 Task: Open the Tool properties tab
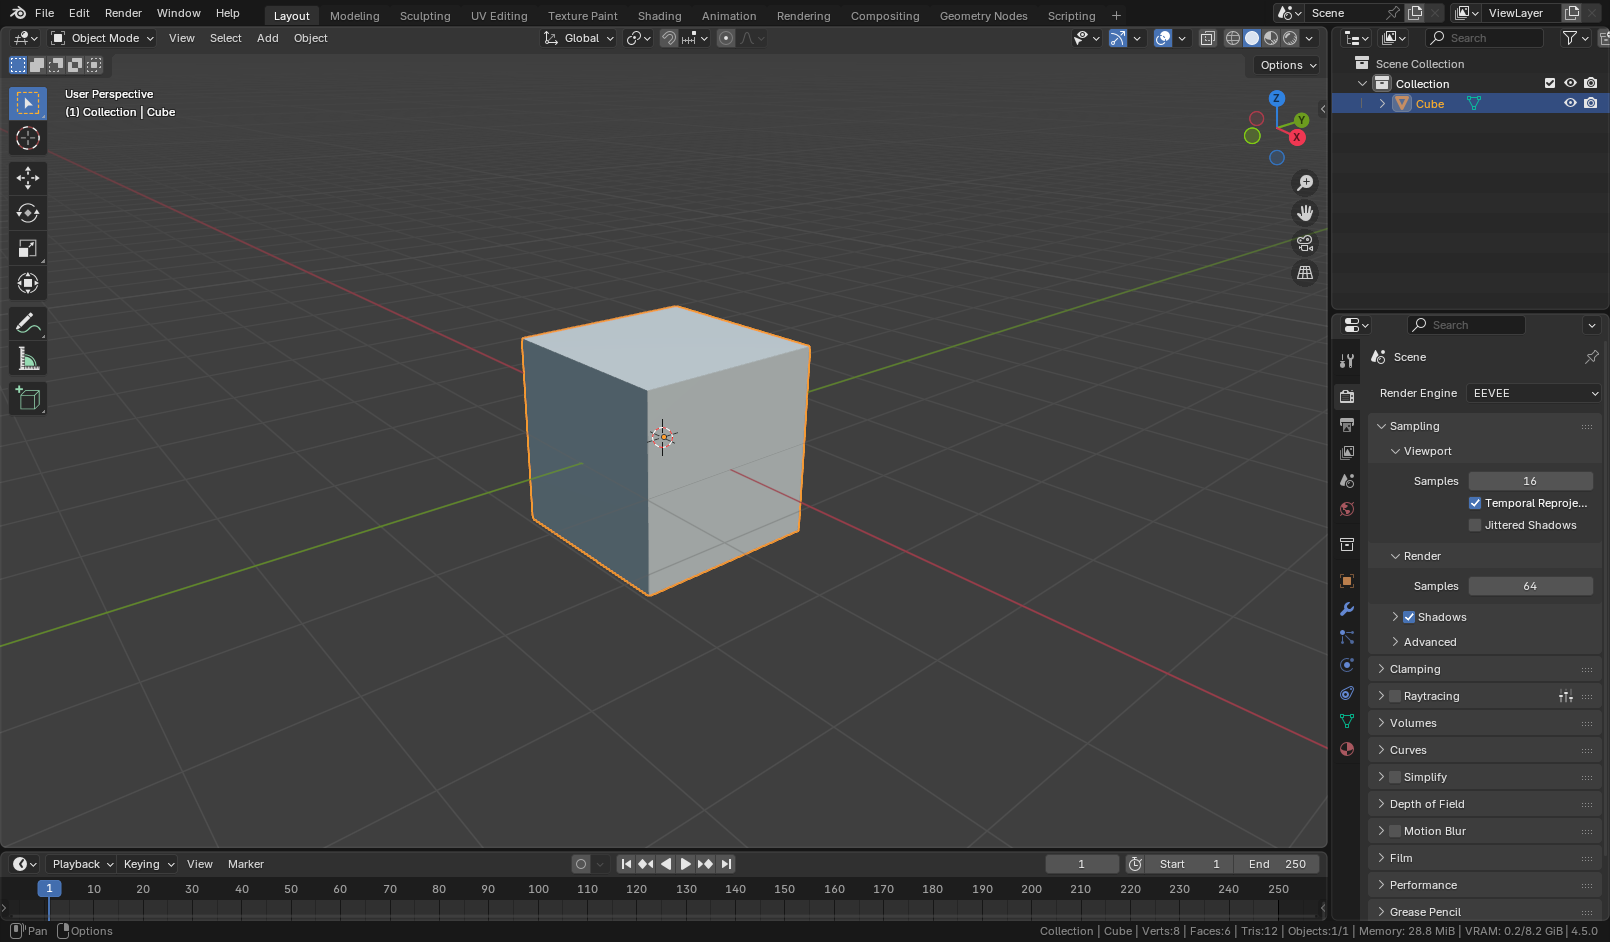[x=1347, y=361]
